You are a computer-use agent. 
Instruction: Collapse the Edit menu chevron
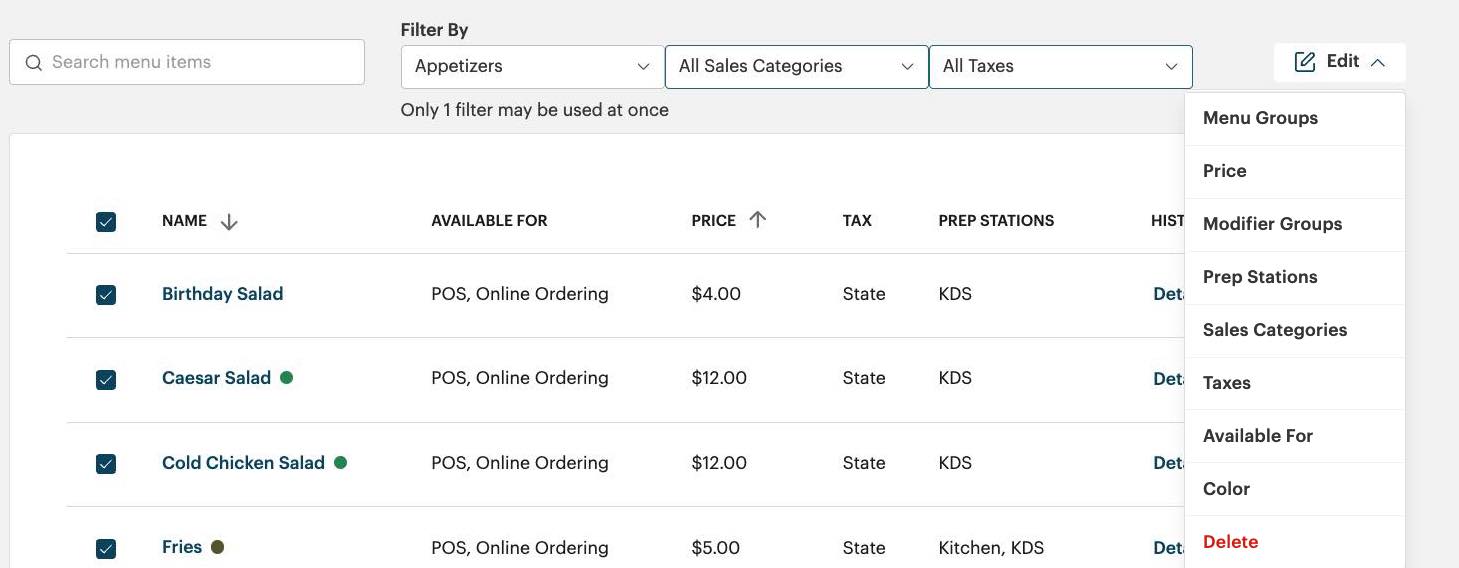click(1378, 62)
